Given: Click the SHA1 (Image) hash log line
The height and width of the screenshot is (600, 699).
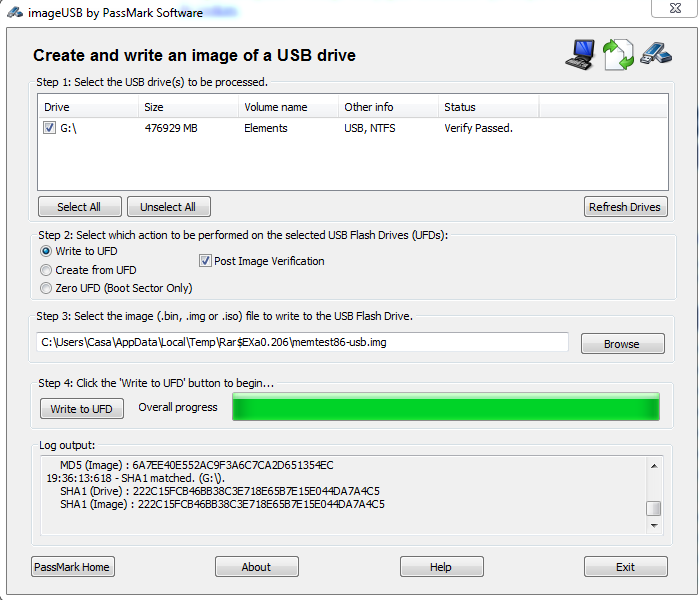Looking at the screenshot, I should (222, 504).
